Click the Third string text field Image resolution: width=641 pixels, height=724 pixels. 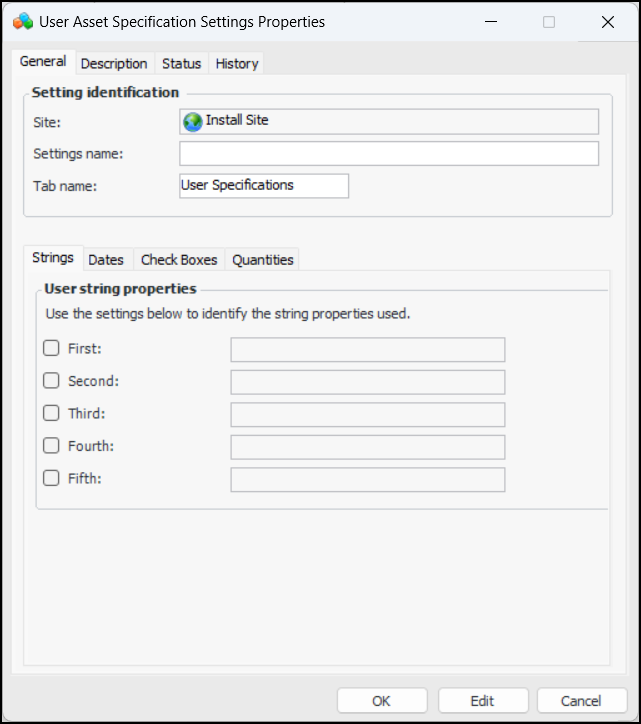pyautogui.click(x=368, y=414)
